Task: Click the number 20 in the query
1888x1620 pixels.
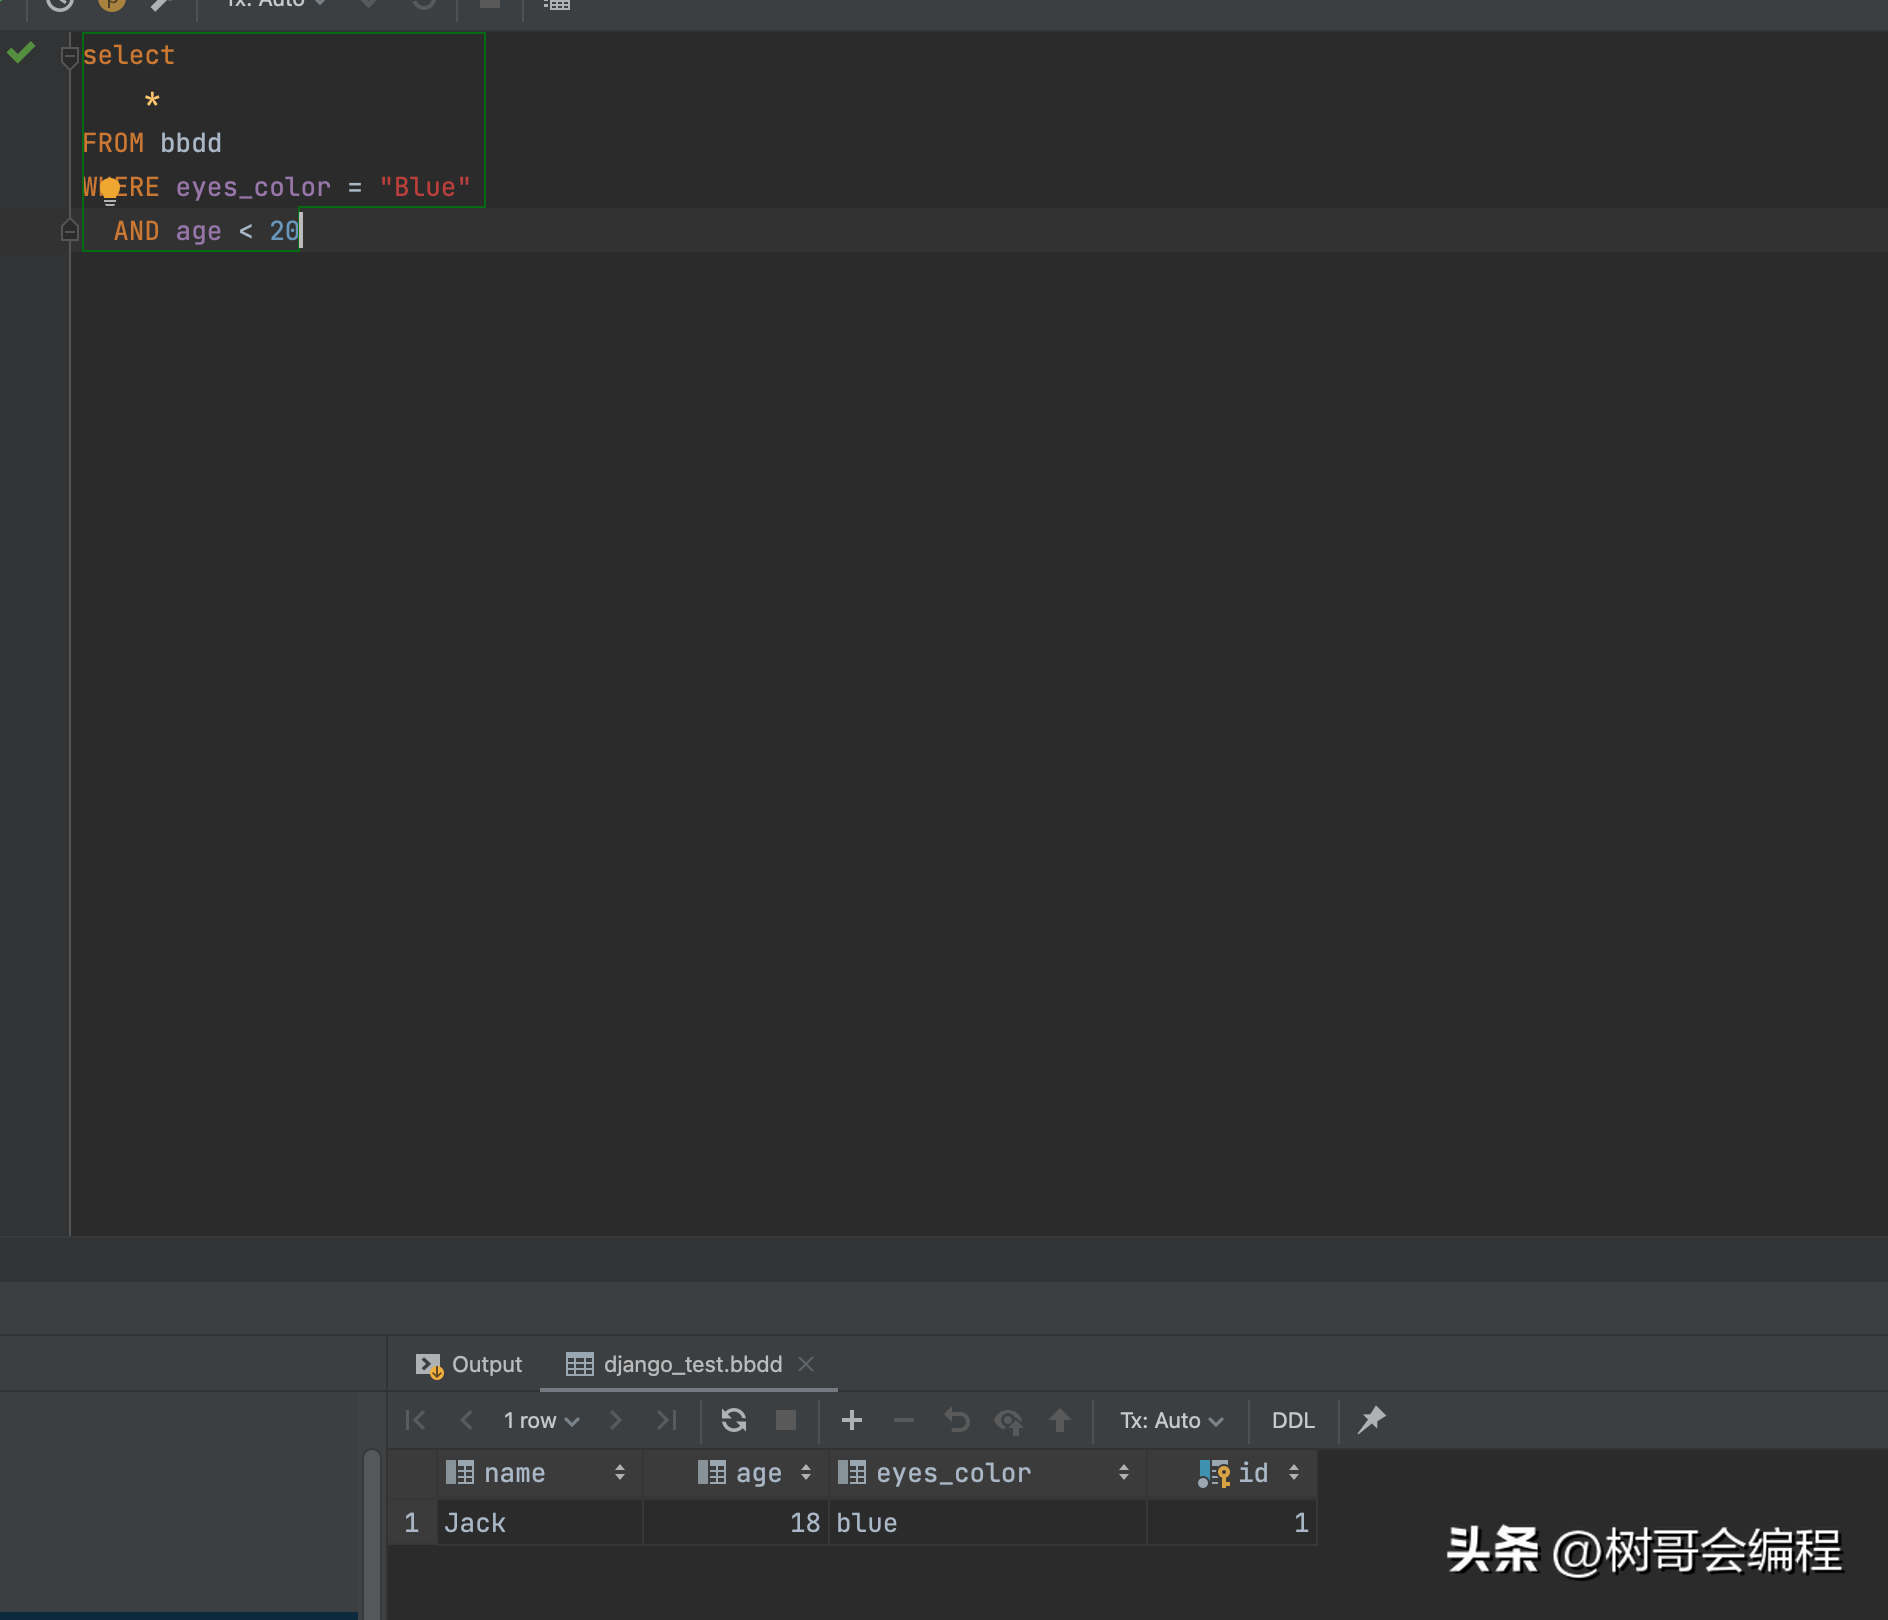Action: pyautogui.click(x=284, y=231)
